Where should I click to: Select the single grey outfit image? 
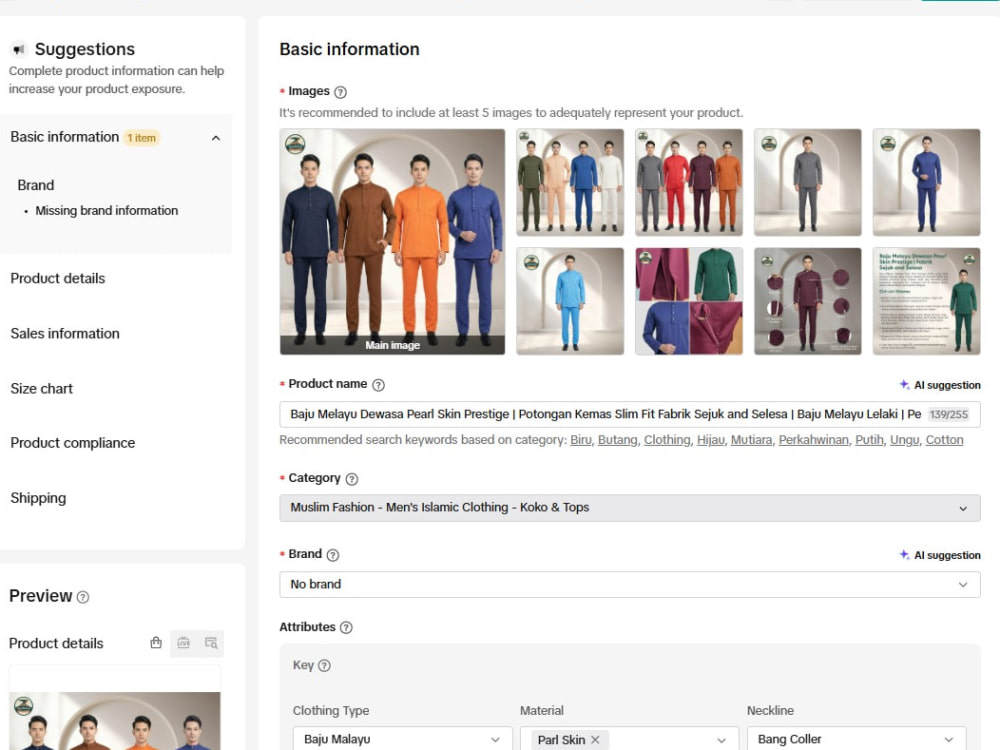(807, 182)
